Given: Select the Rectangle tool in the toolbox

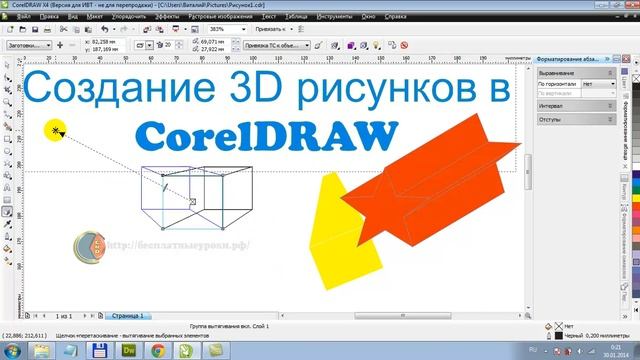Looking at the screenshot, I should click(7, 139).
